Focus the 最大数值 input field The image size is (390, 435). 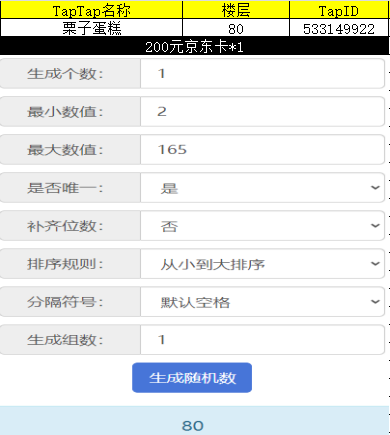coord(263,150)
